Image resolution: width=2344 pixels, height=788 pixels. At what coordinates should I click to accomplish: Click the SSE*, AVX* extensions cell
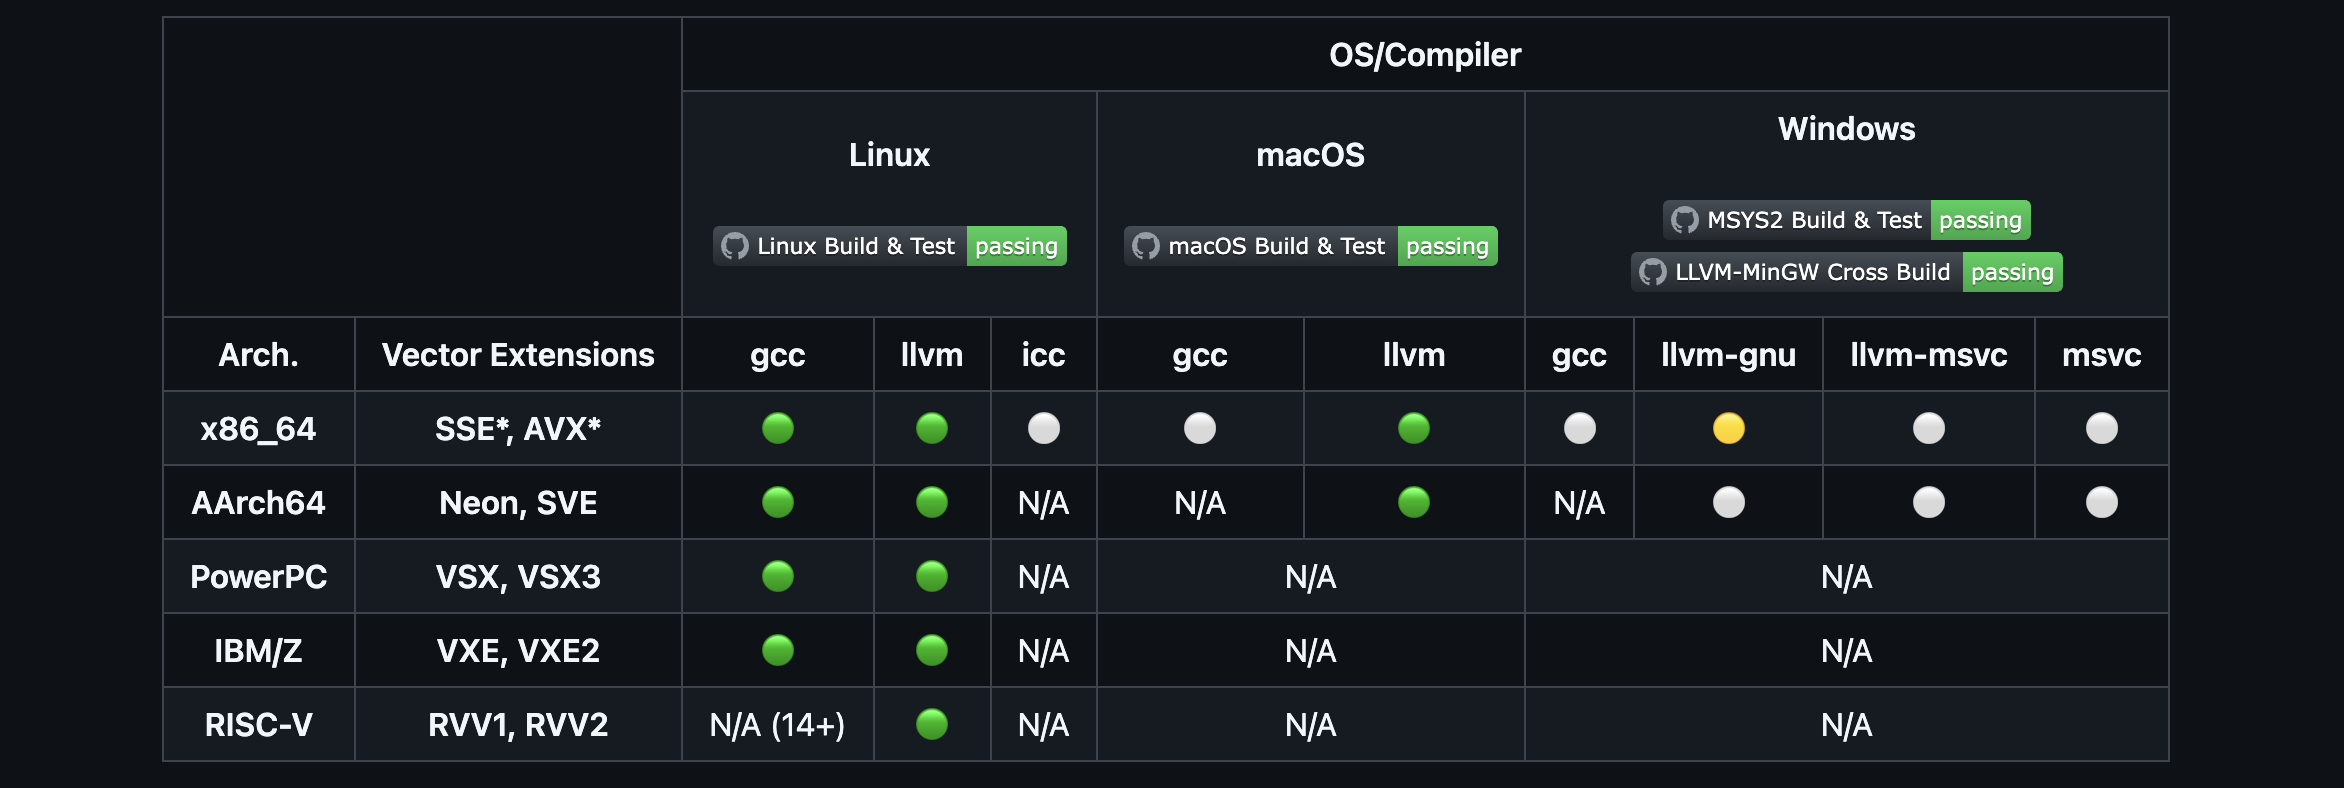pos(518,429)
